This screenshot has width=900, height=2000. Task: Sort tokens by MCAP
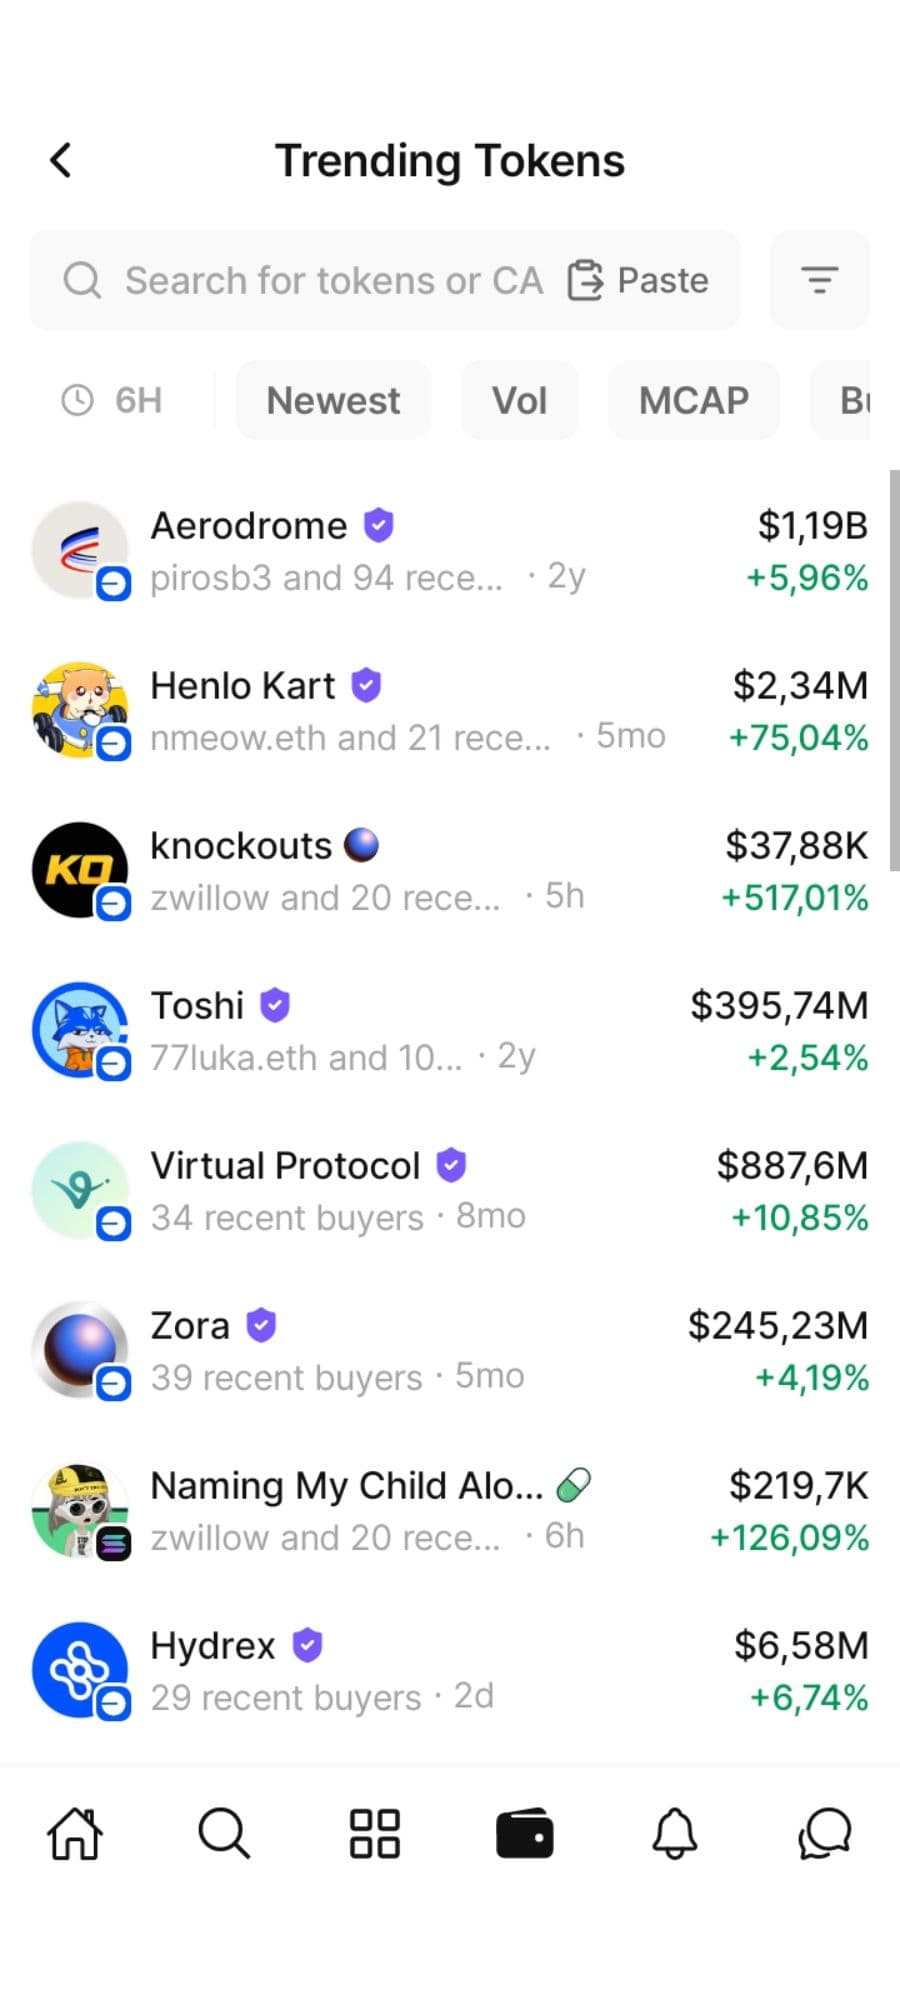pyautogui.click(x=693, y=401)
